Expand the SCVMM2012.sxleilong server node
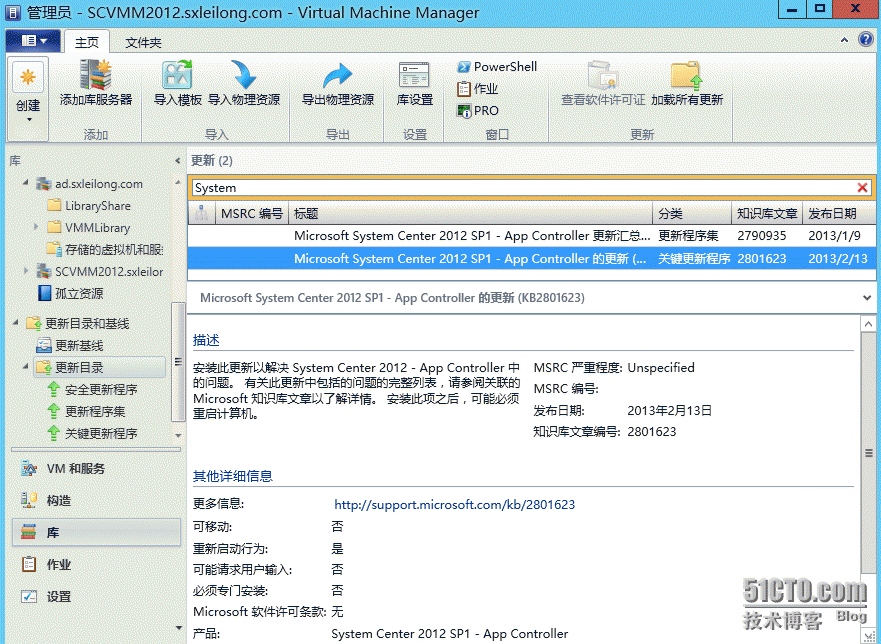881x644 pixels. [x=26, y=271]
